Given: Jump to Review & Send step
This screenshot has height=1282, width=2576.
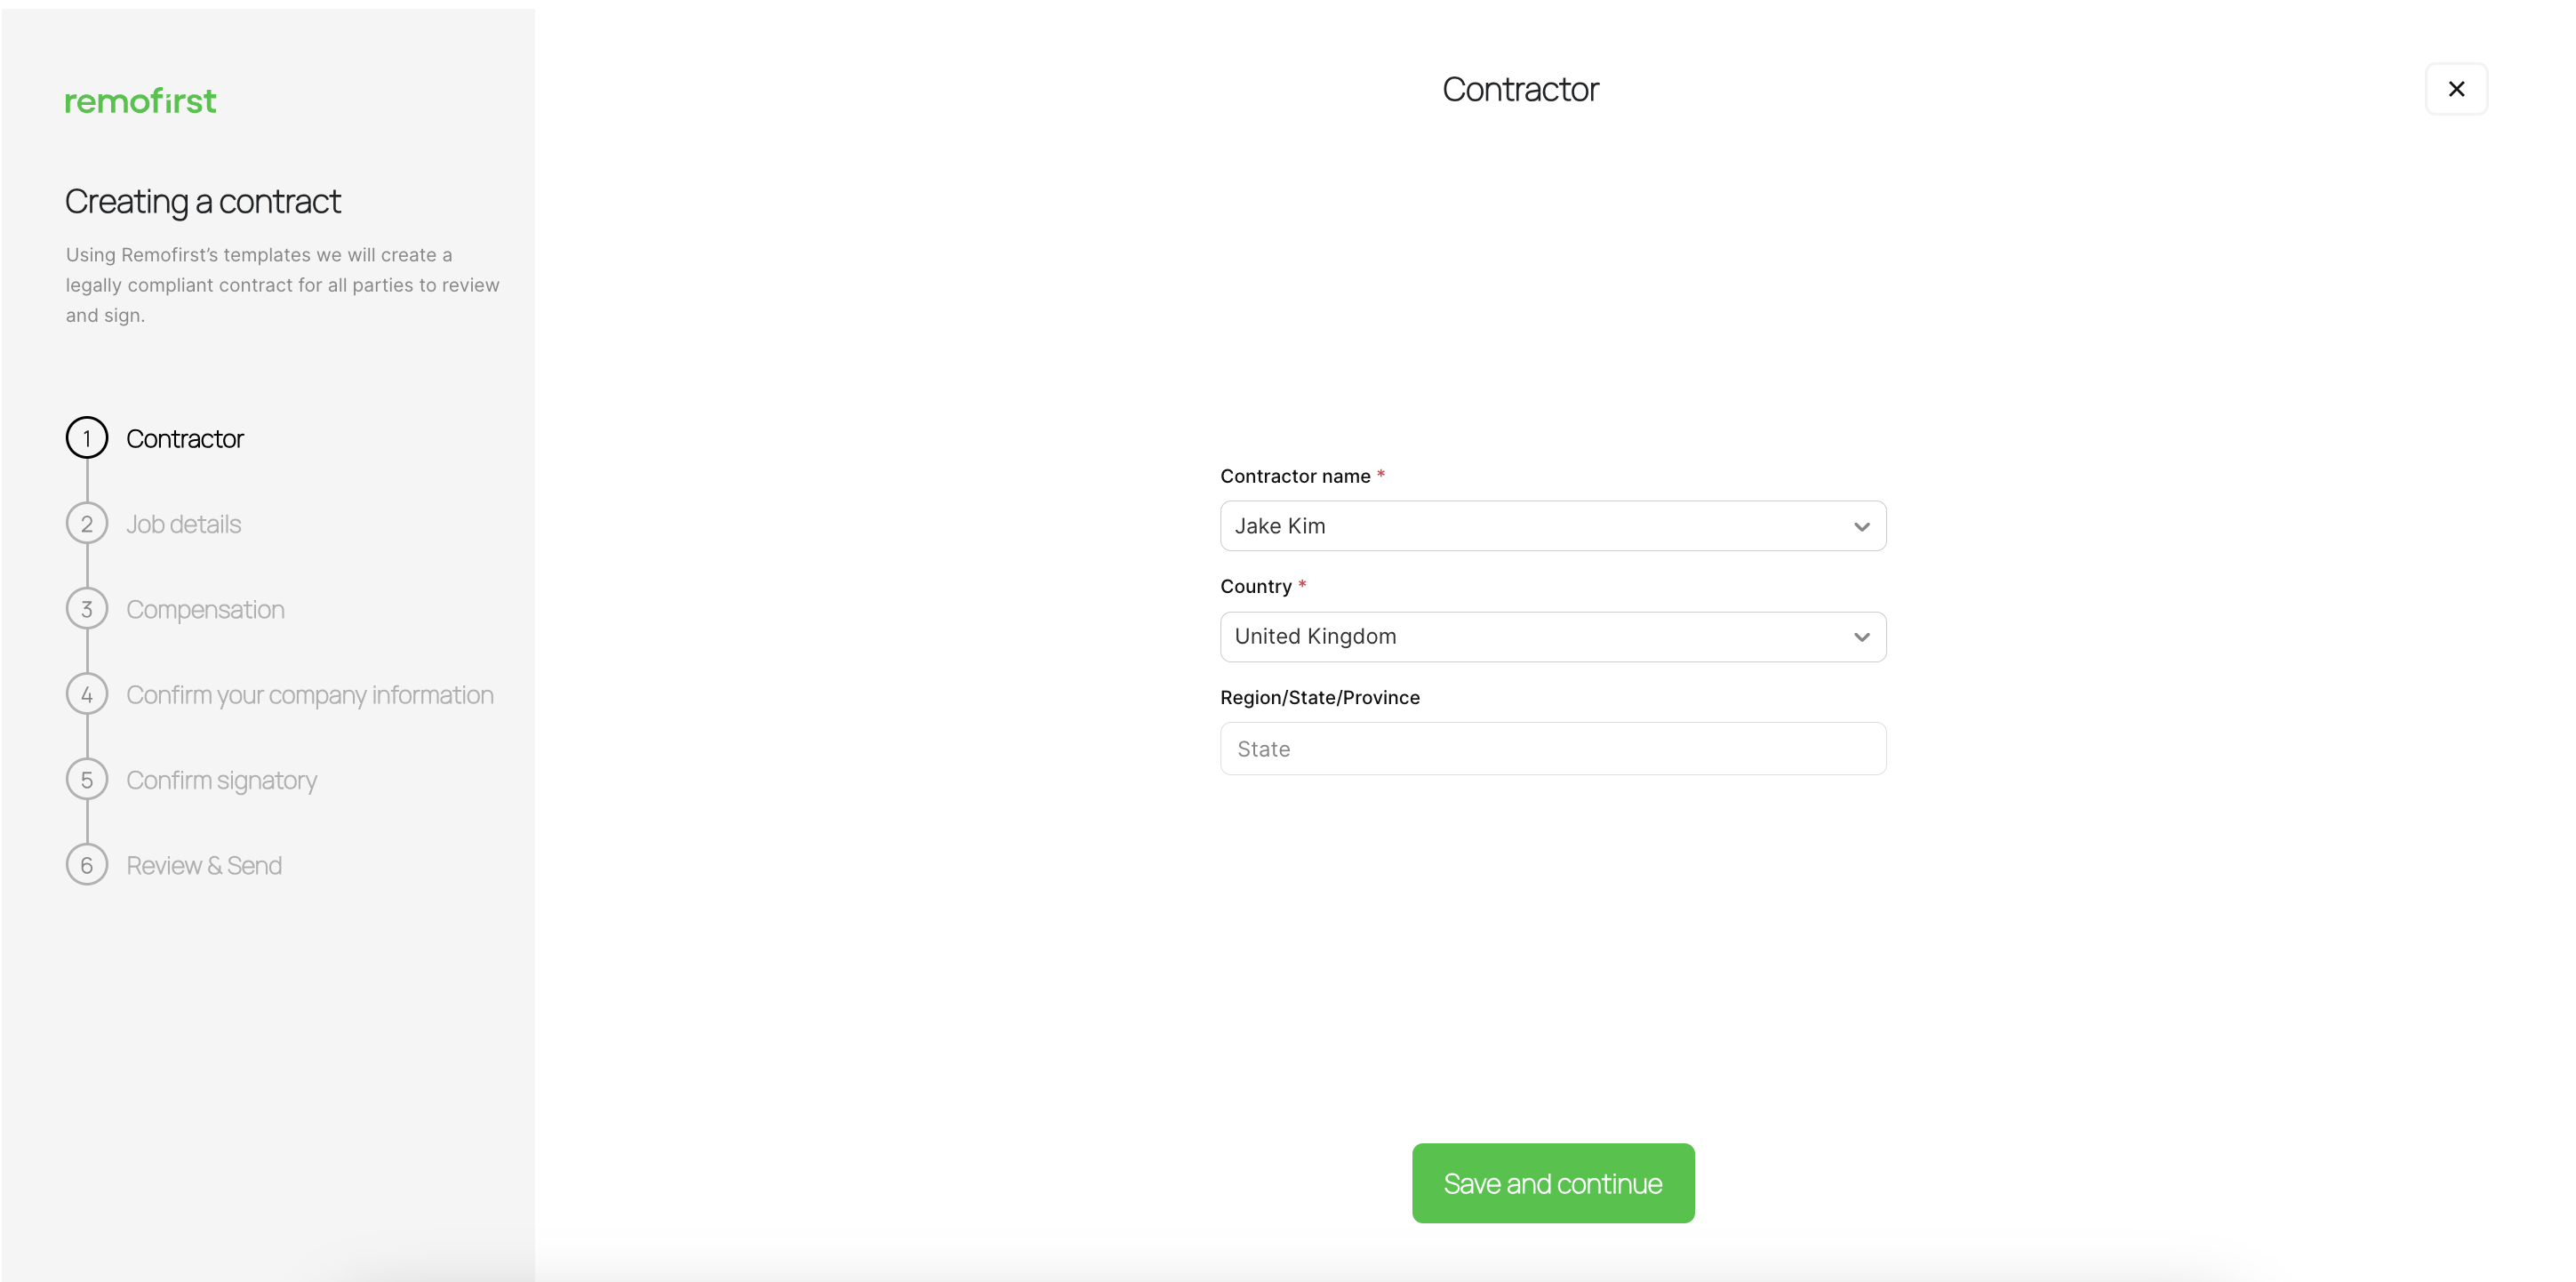Looking at the screenshot, I should (x=204, y=865).
